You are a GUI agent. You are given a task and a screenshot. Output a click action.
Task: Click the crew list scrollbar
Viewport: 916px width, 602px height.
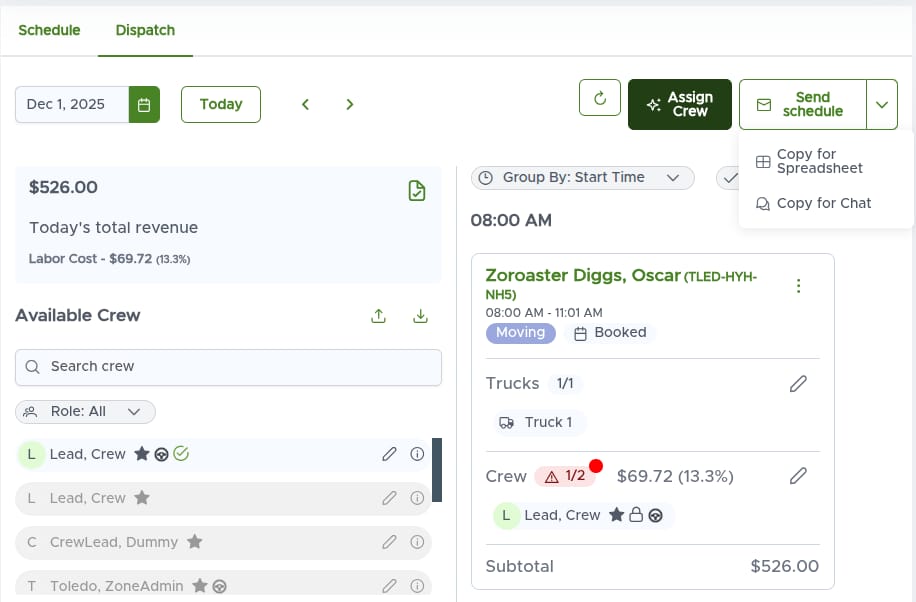coord(437,470)
